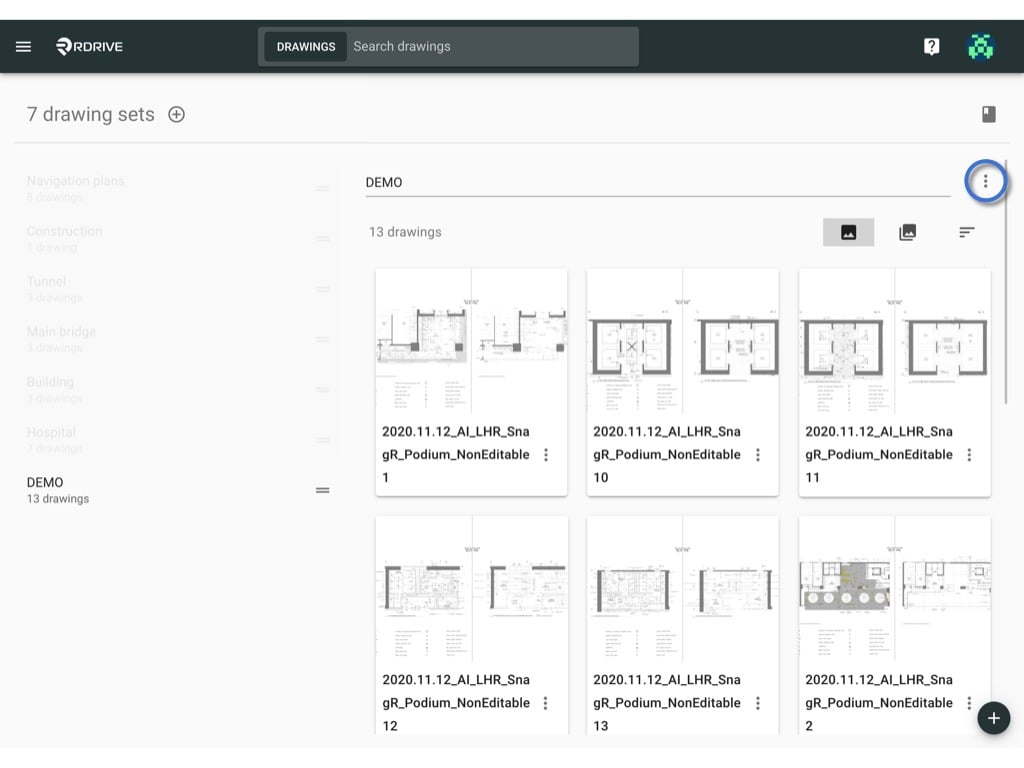Image resolution: width=1024 pixels, height=768 pixels.
Task: Click Hospital set drag handle
Action: tap(323, 440)
